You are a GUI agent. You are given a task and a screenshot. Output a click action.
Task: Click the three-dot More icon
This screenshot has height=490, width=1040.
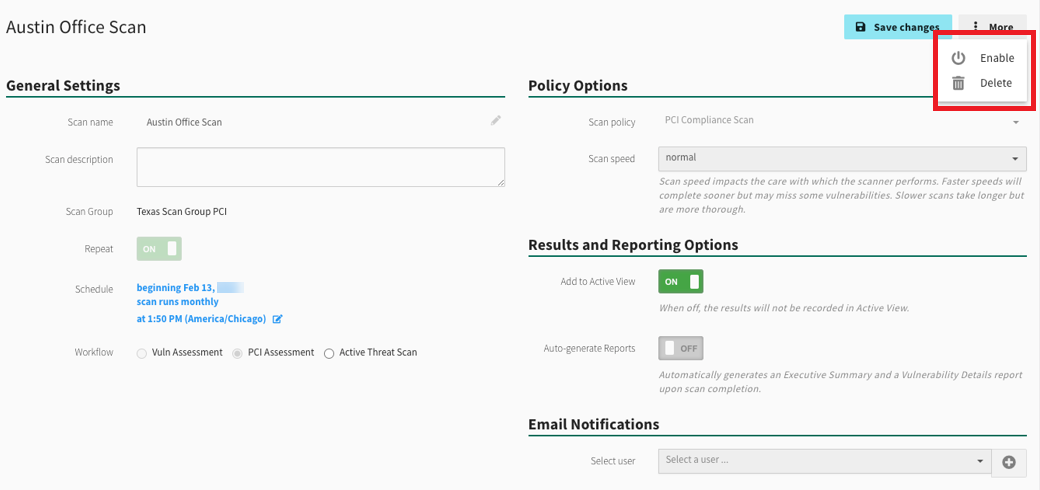pyautogui.click(x=975, y=27)
